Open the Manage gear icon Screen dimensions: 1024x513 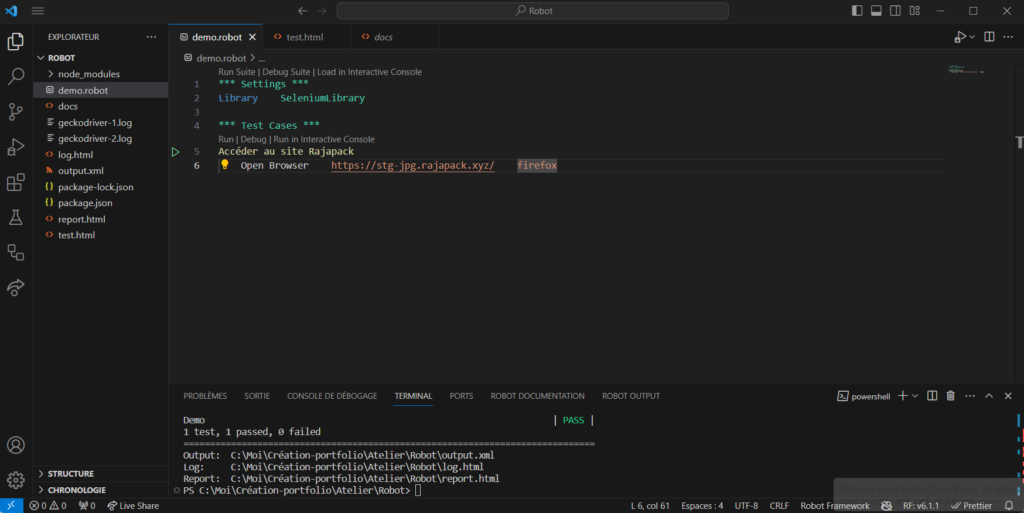[x=16, y=480]
